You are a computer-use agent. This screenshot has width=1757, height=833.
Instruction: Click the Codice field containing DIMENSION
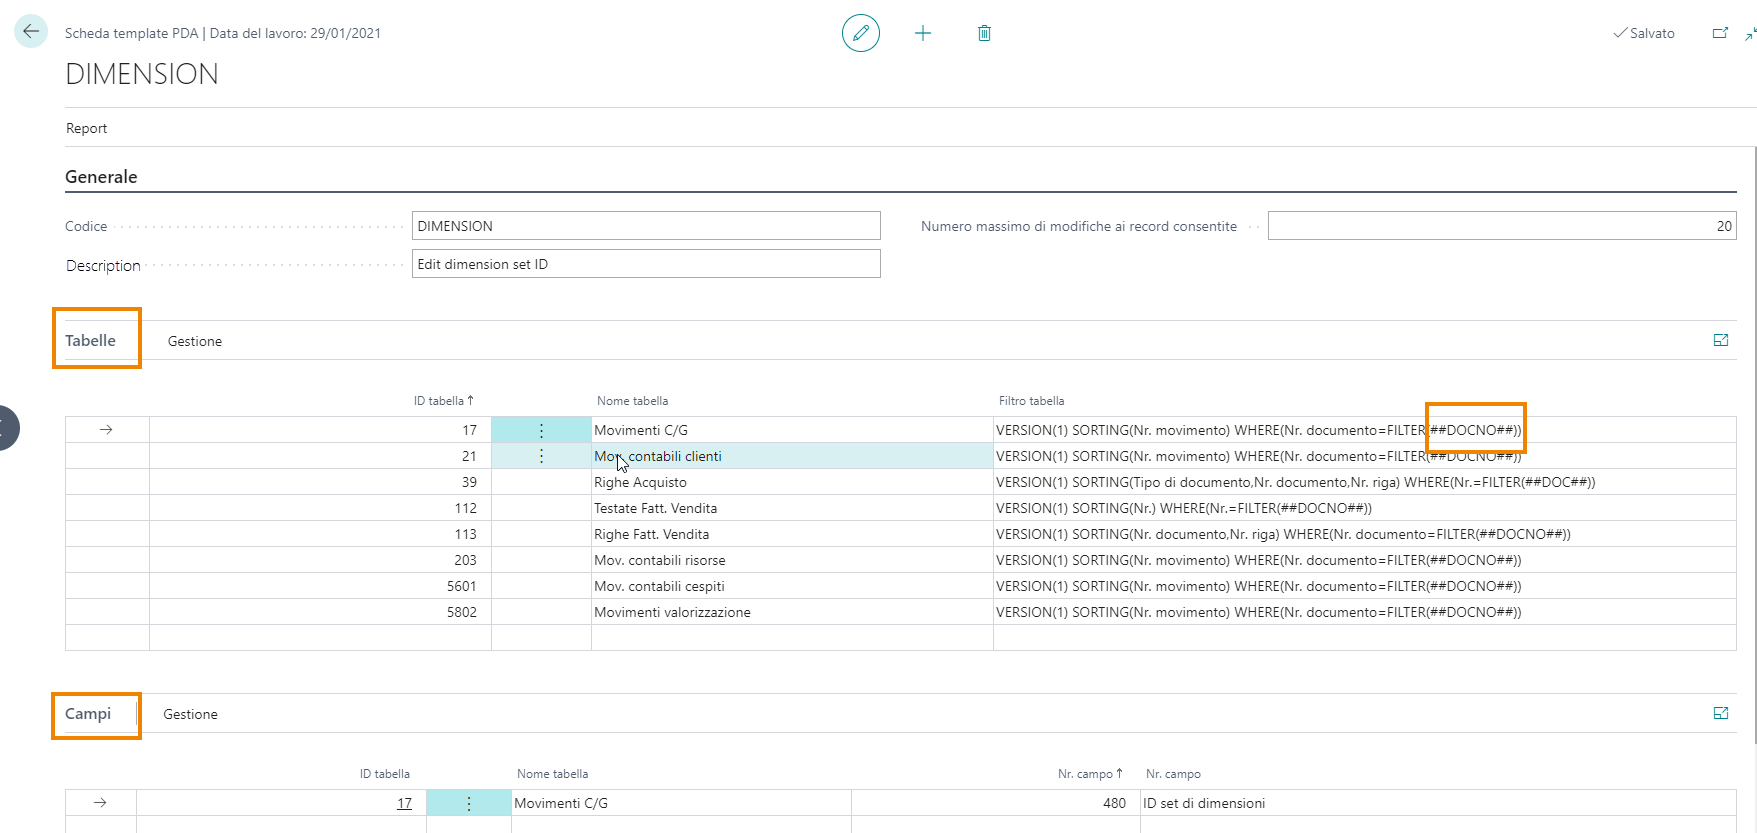click(645, 226)
